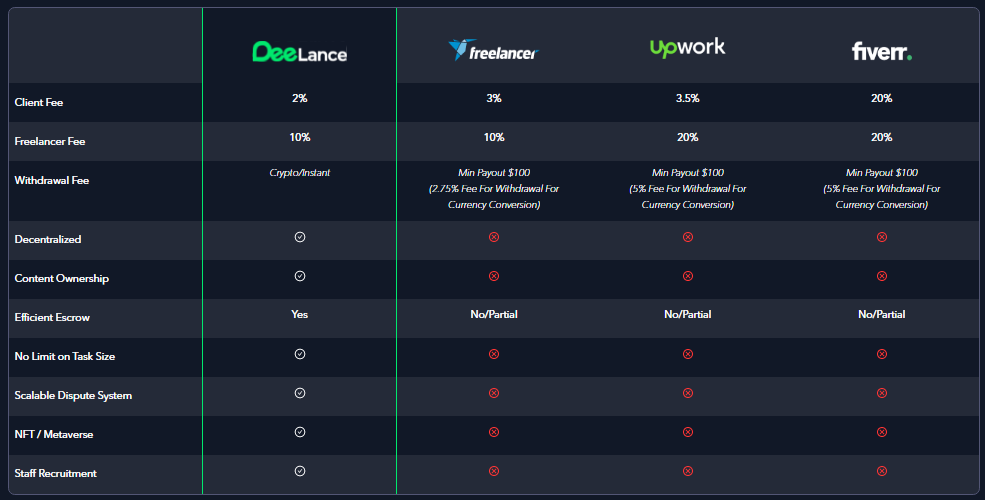
Task: Click Upwork's Staff Recruitment red cross
Action: pos(688,471)
